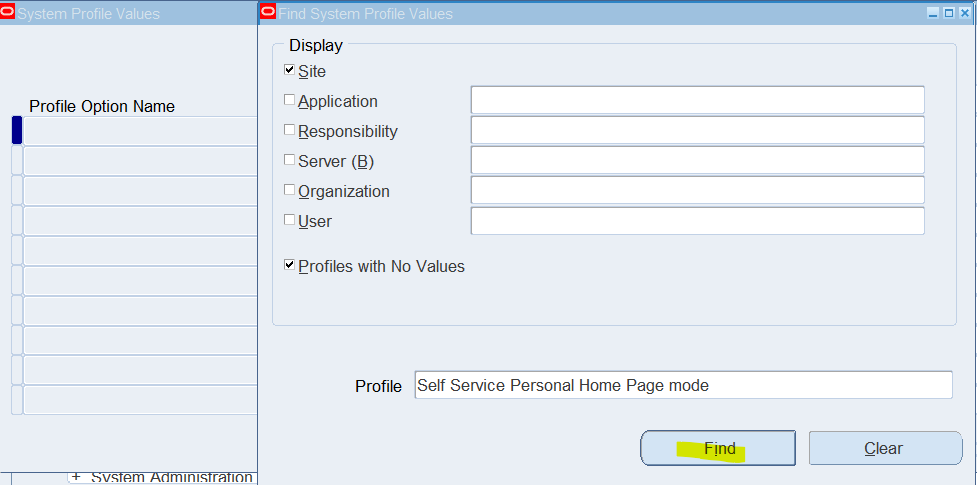Enable the Responsibility checkbox
977x485 pixels.
[289, 130]
